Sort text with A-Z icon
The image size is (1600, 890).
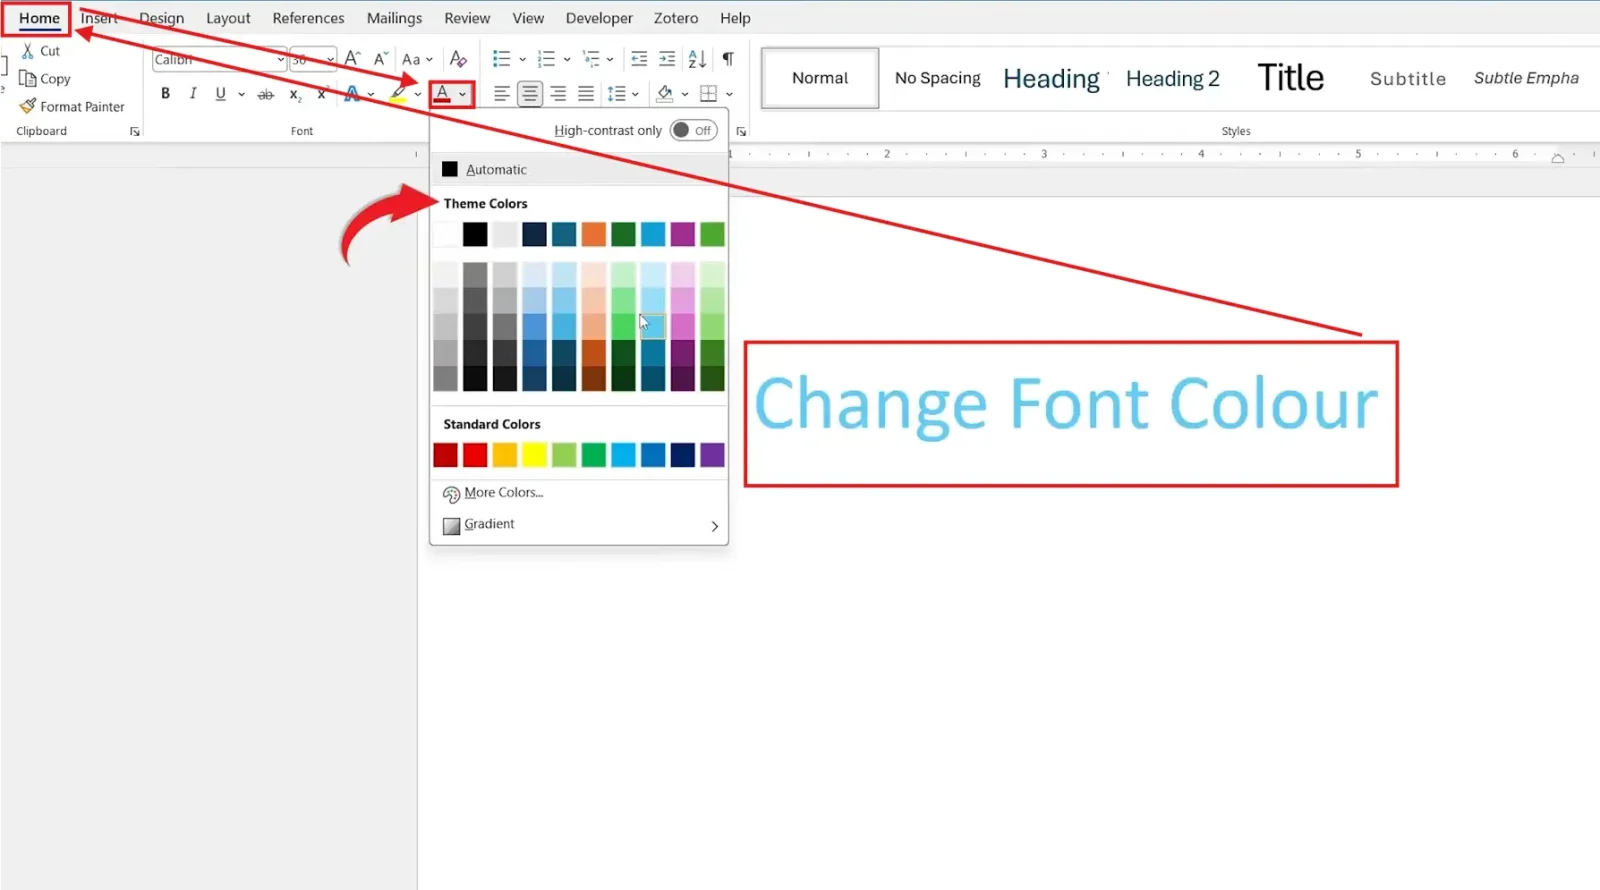[697, 59]
